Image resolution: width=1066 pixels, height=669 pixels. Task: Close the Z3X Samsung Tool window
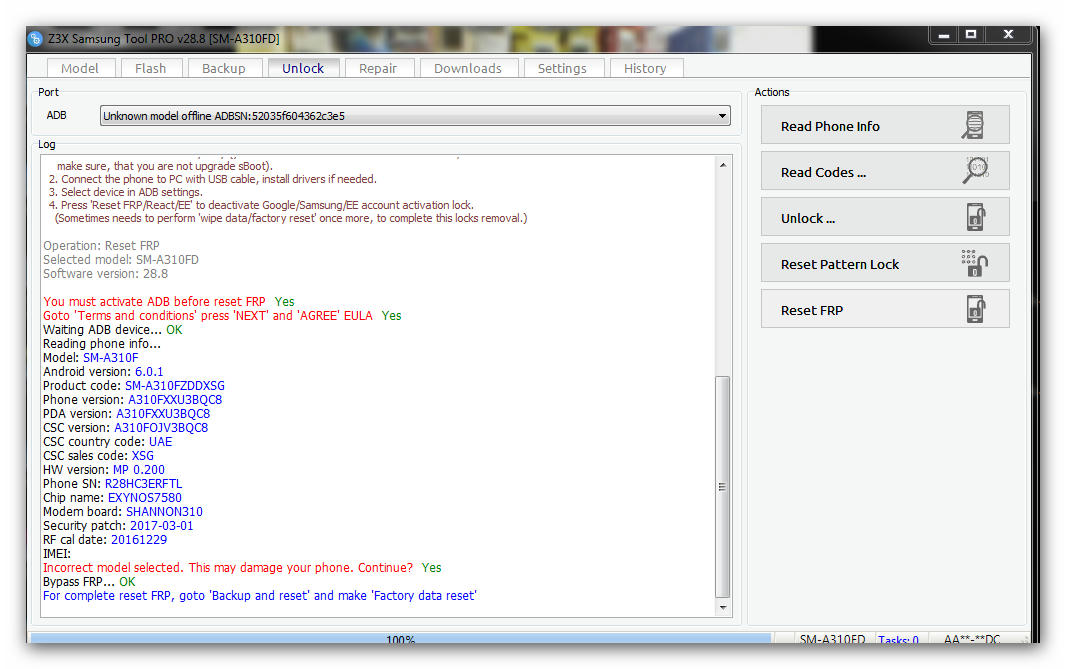(1008, 35)
